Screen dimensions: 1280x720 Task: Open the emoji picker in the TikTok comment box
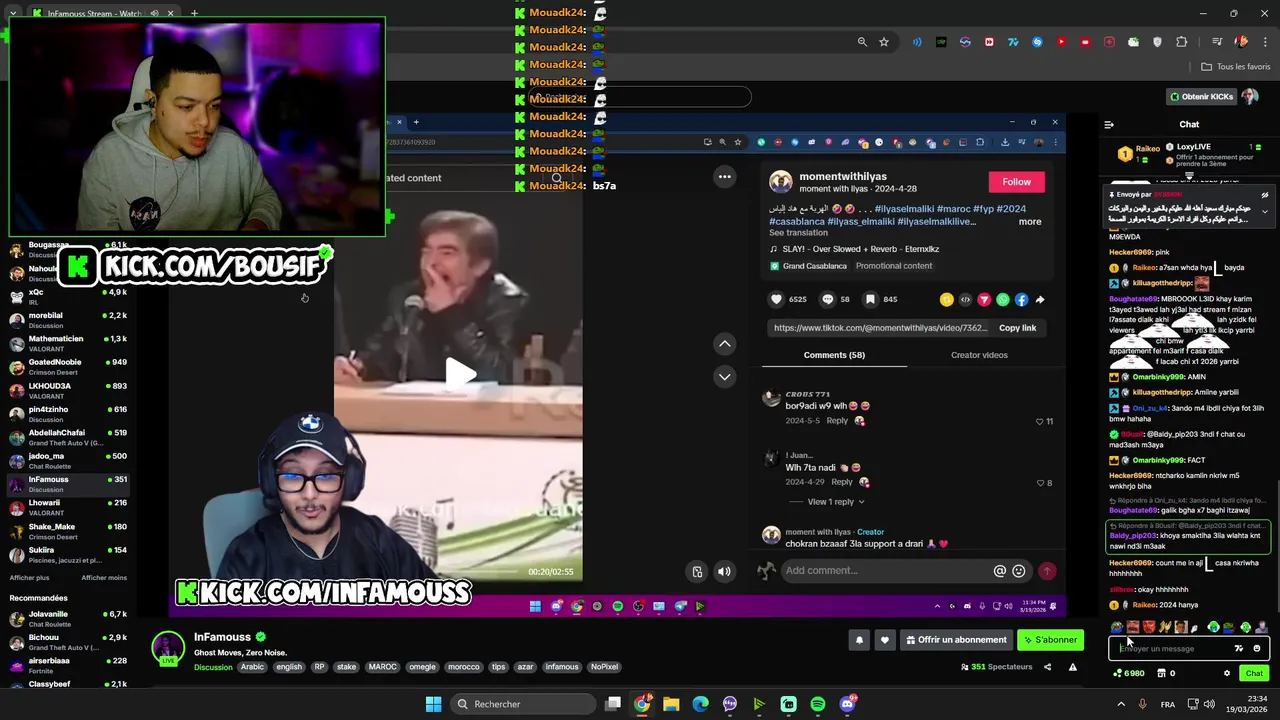pyautogui.click(x=1019, y=571)
